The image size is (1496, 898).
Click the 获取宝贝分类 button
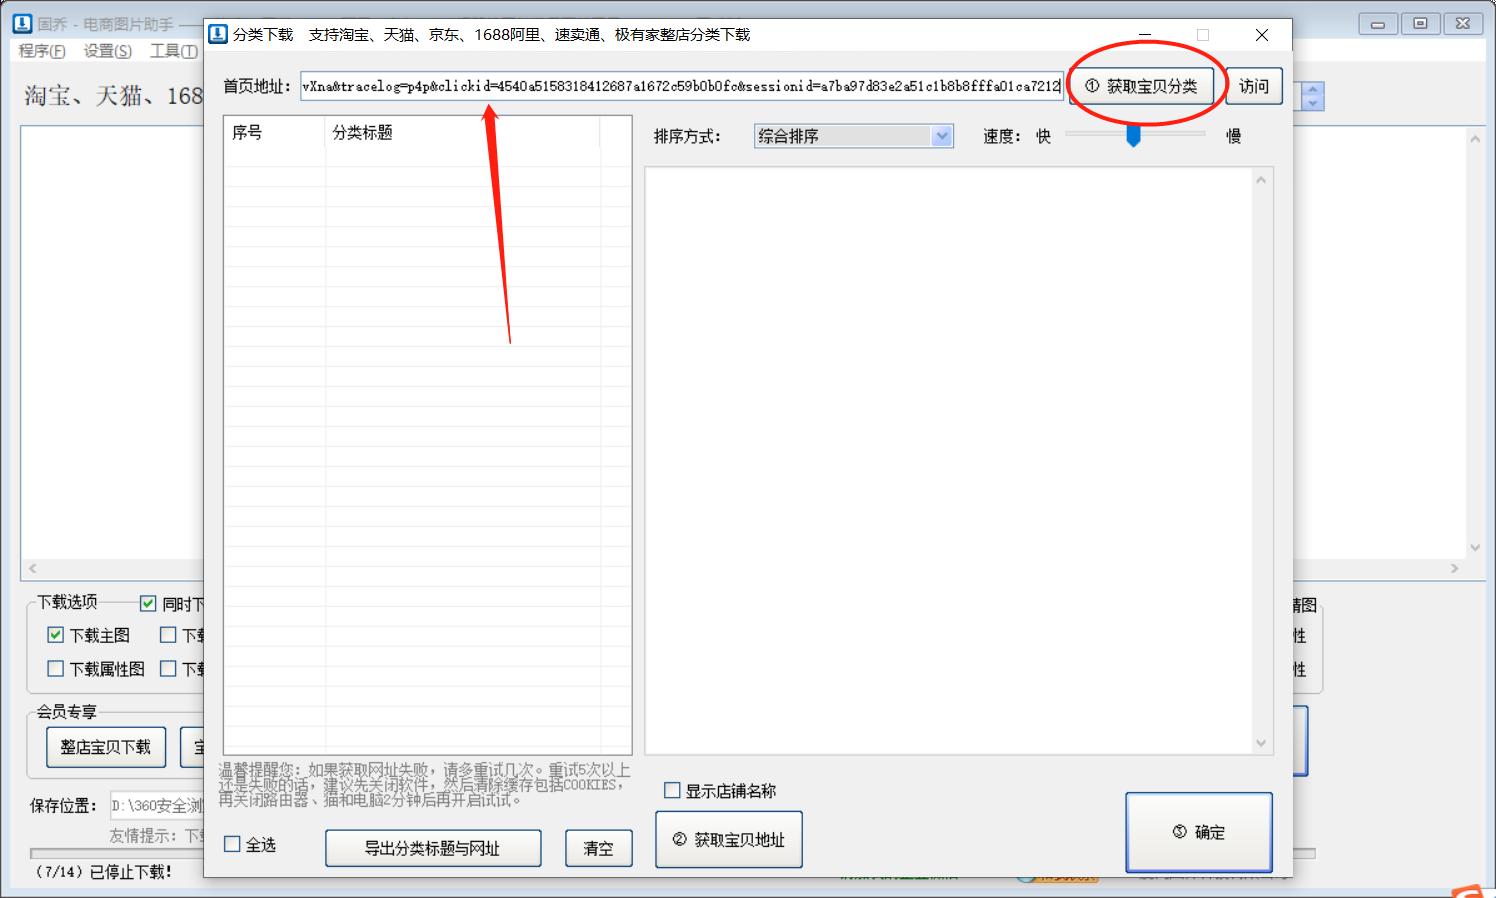click(1143, 85)
